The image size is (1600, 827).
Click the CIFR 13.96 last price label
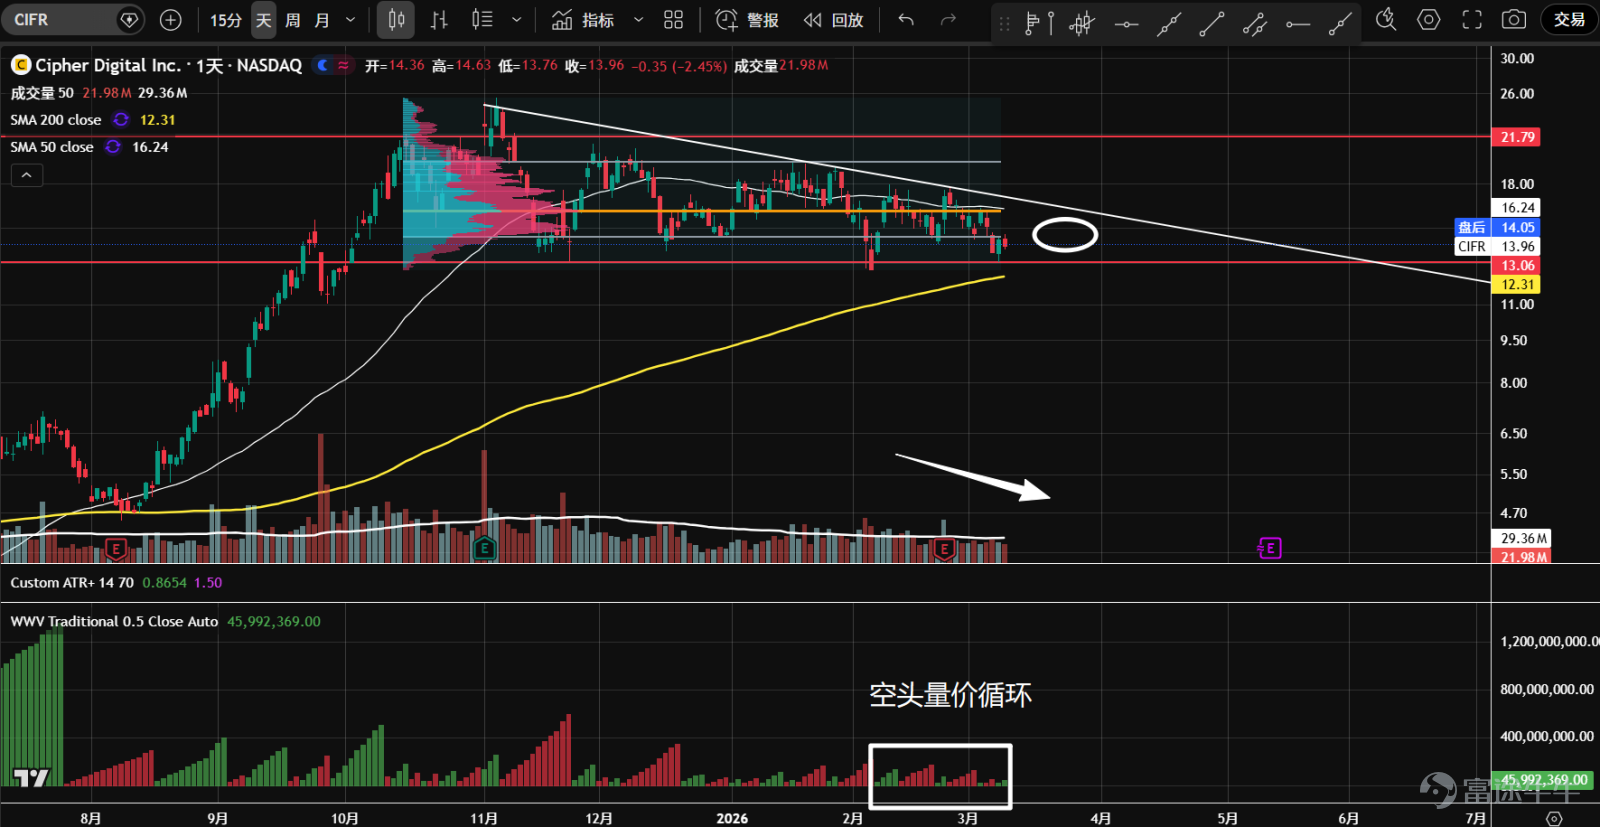1498,247
